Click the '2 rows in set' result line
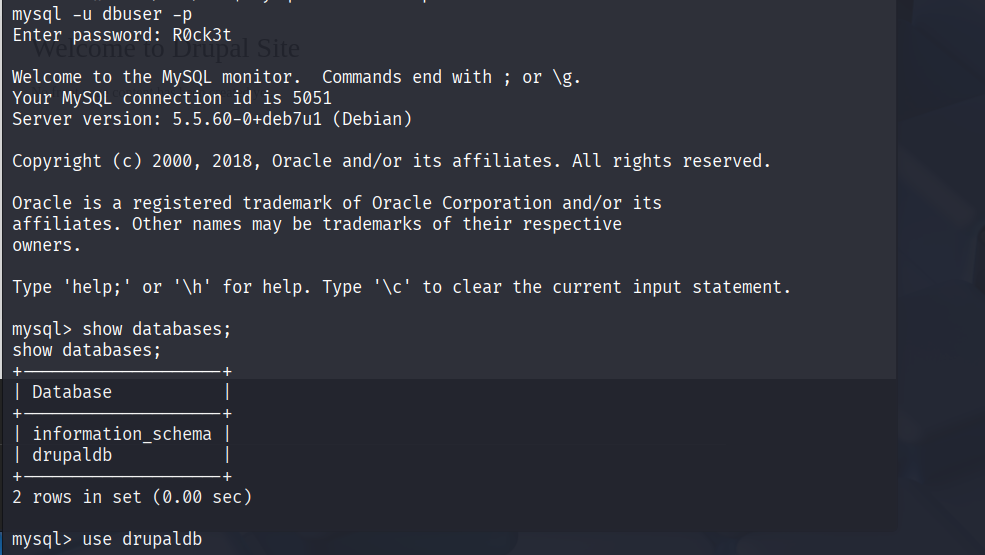The width and height of the screenshot is (985, 555). click(132, 497)
